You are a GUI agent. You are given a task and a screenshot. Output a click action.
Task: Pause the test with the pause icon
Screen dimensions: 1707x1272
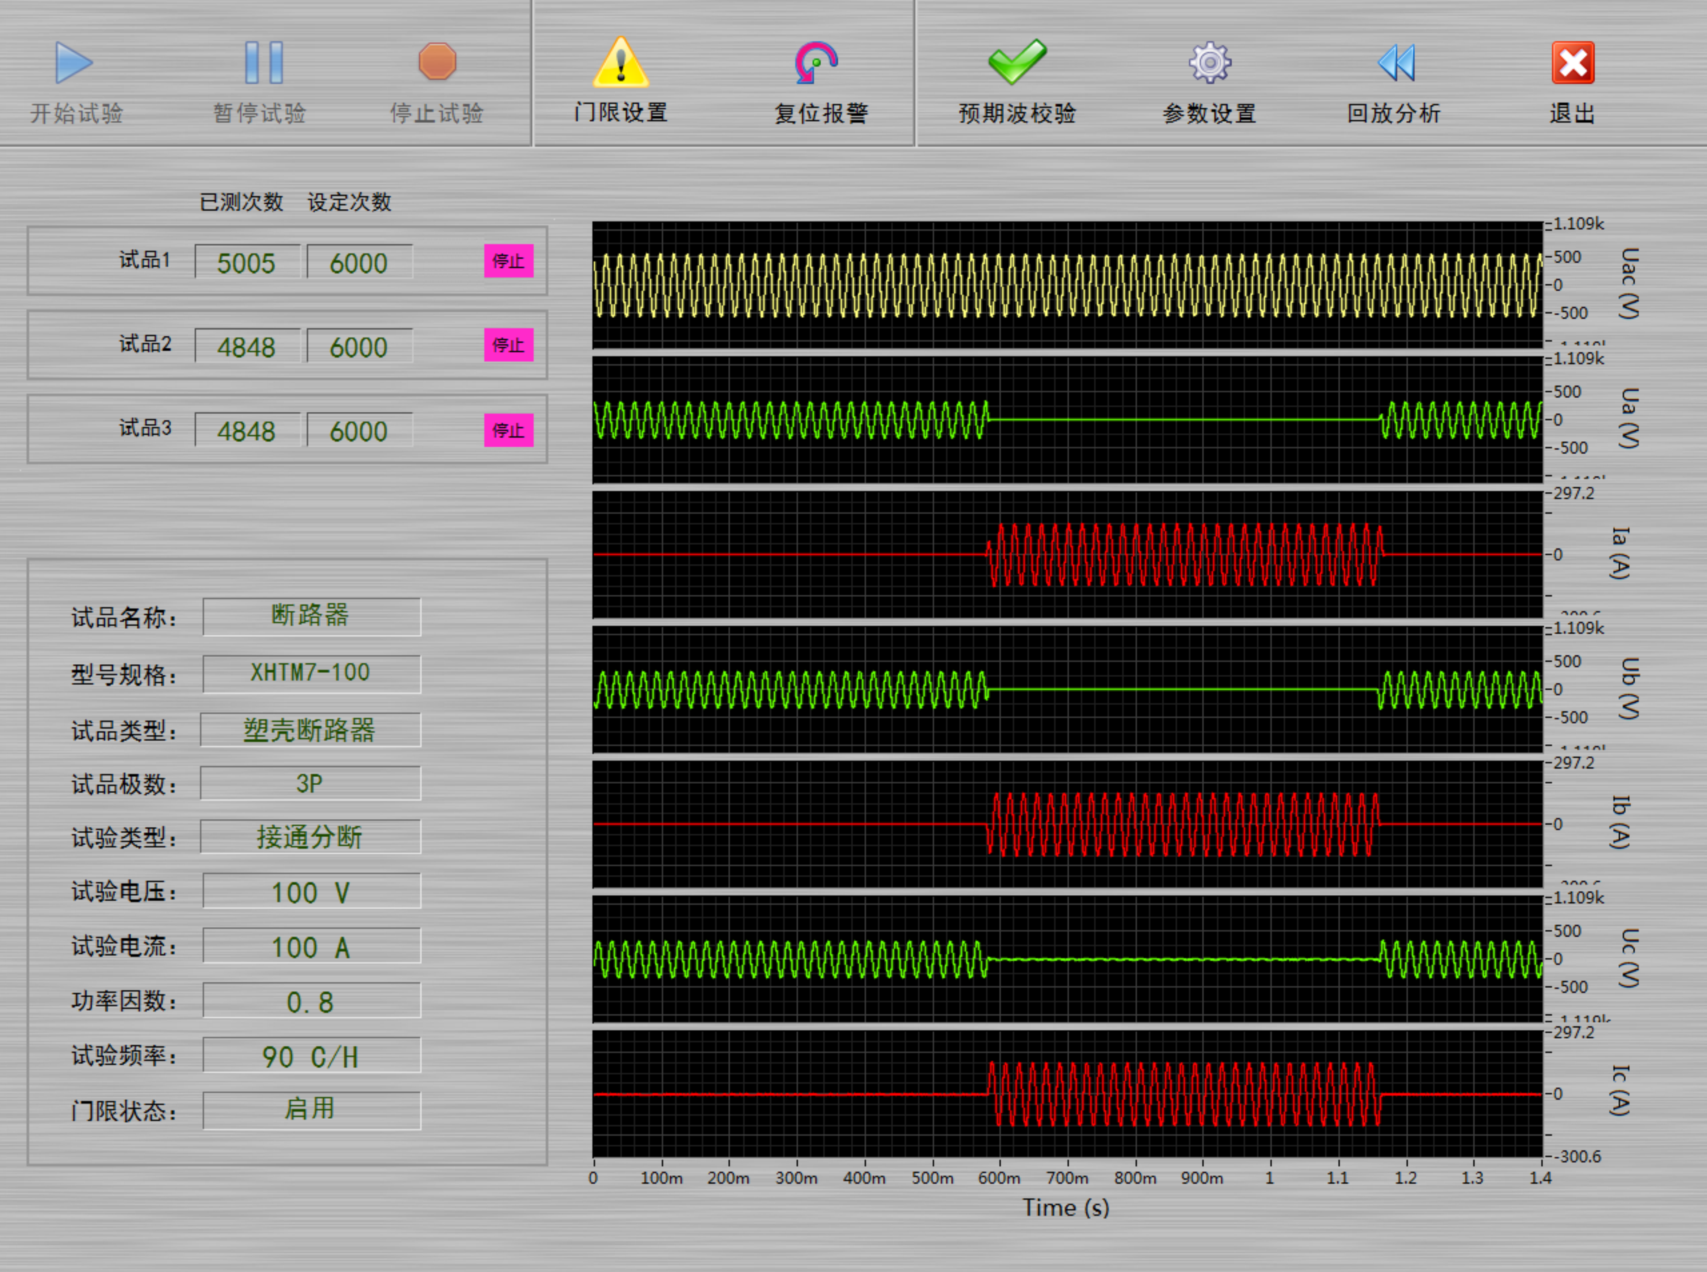pyautogui.click(x=264, y=64)
